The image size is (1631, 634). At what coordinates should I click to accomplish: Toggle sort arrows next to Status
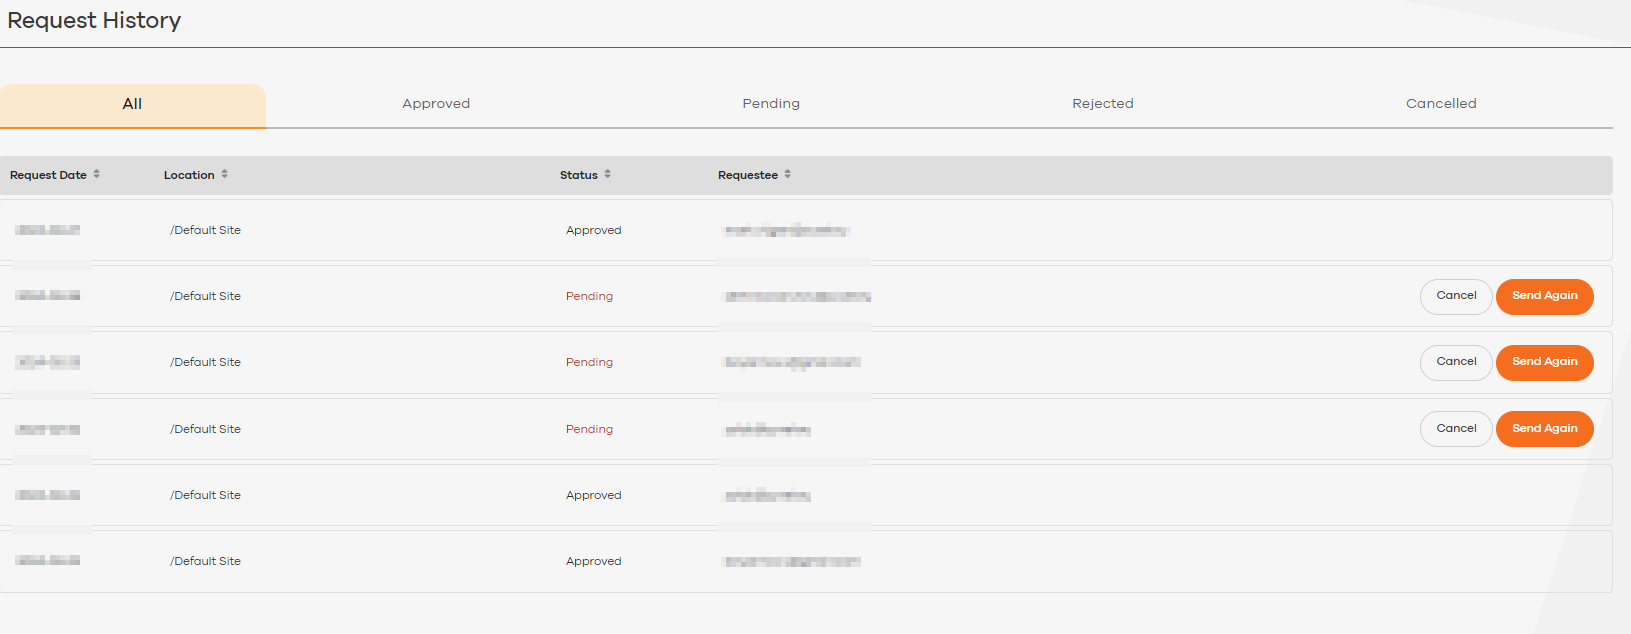pos(608,174)
